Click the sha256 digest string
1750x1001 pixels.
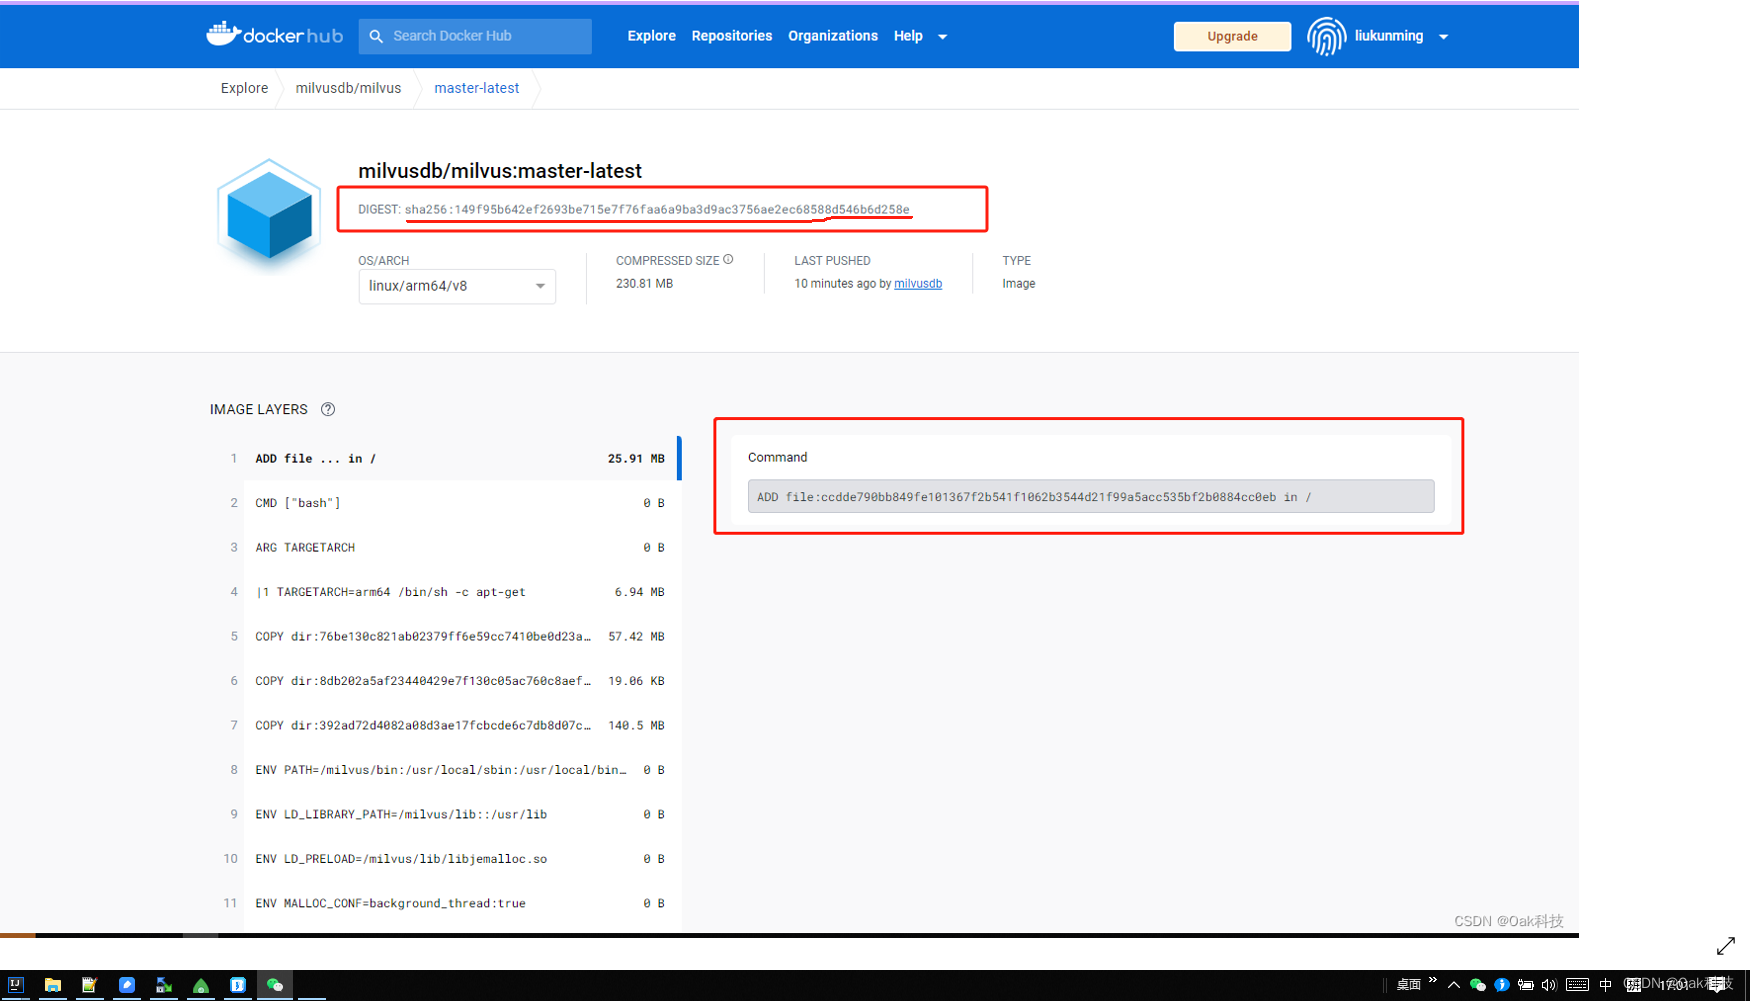(x=657, y=210)
